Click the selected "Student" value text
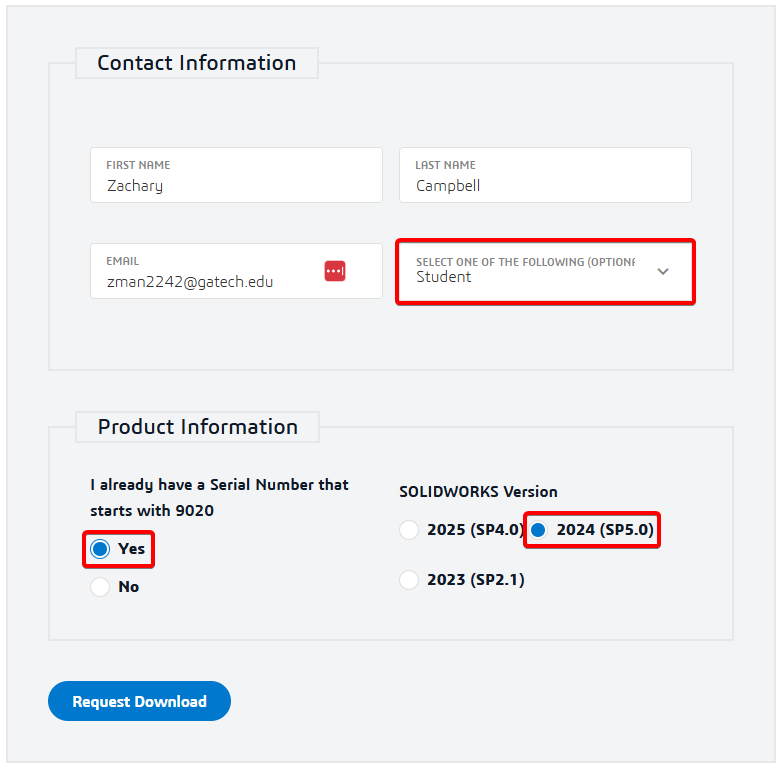 (x=444, y=277)
